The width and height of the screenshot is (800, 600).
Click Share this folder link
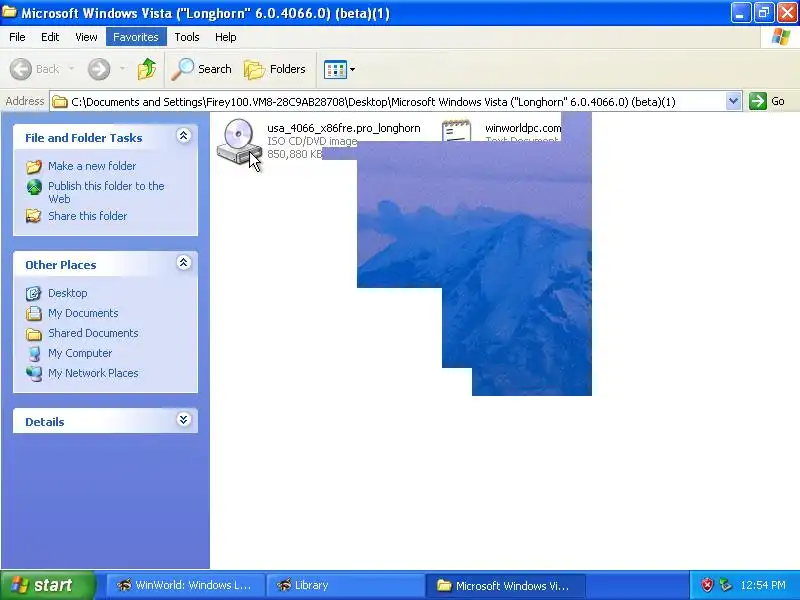point(87,216)
